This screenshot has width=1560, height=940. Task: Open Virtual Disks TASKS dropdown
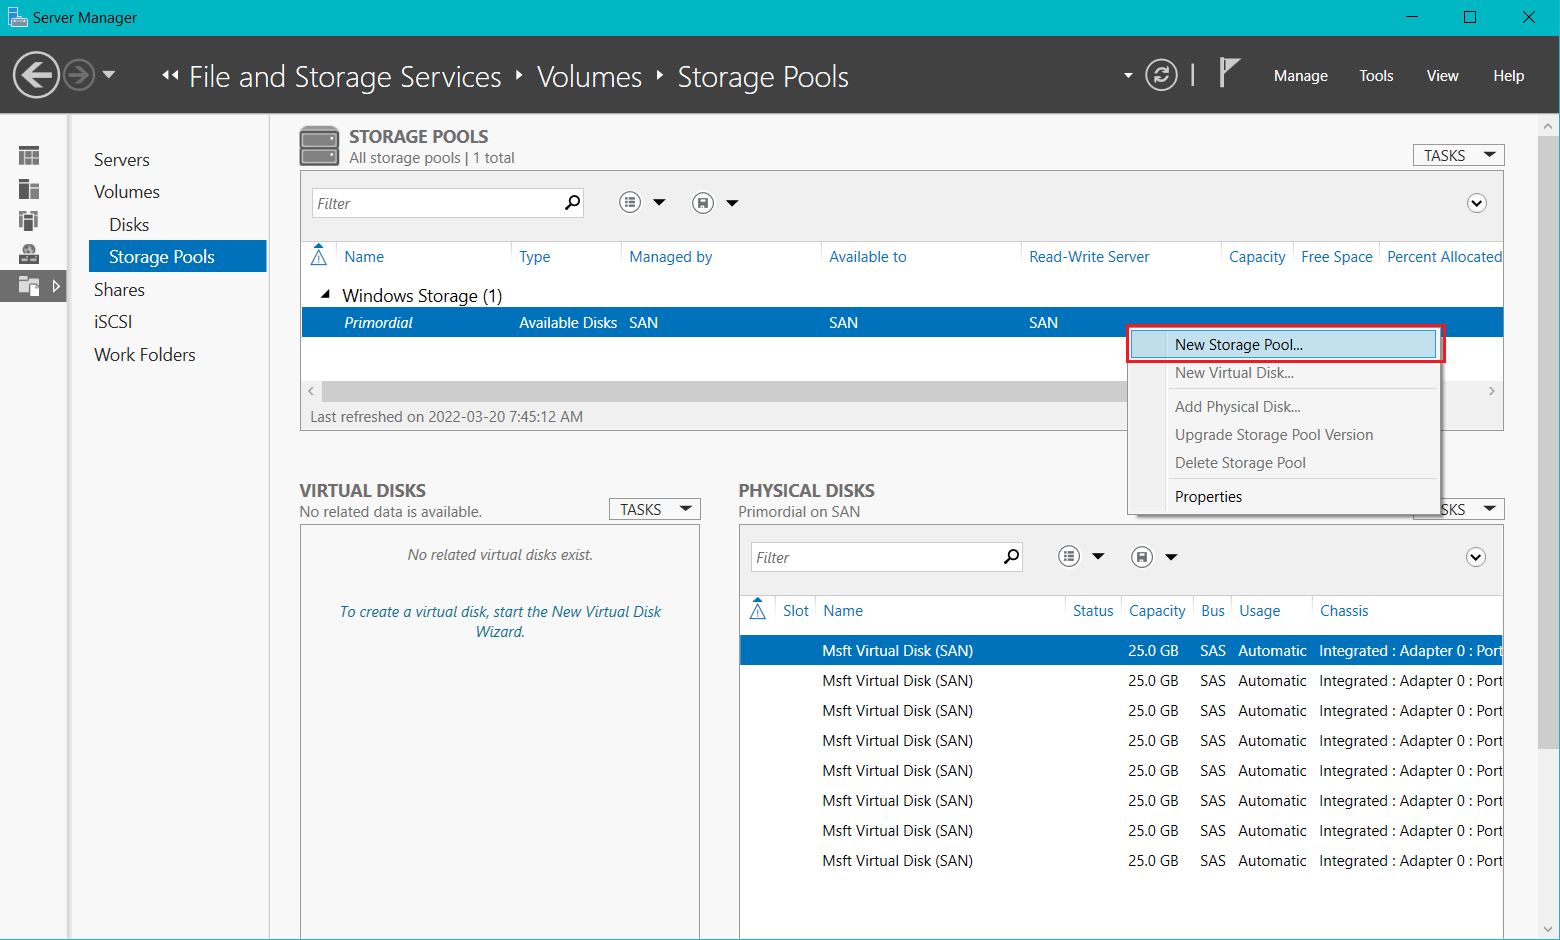[654, 509]
